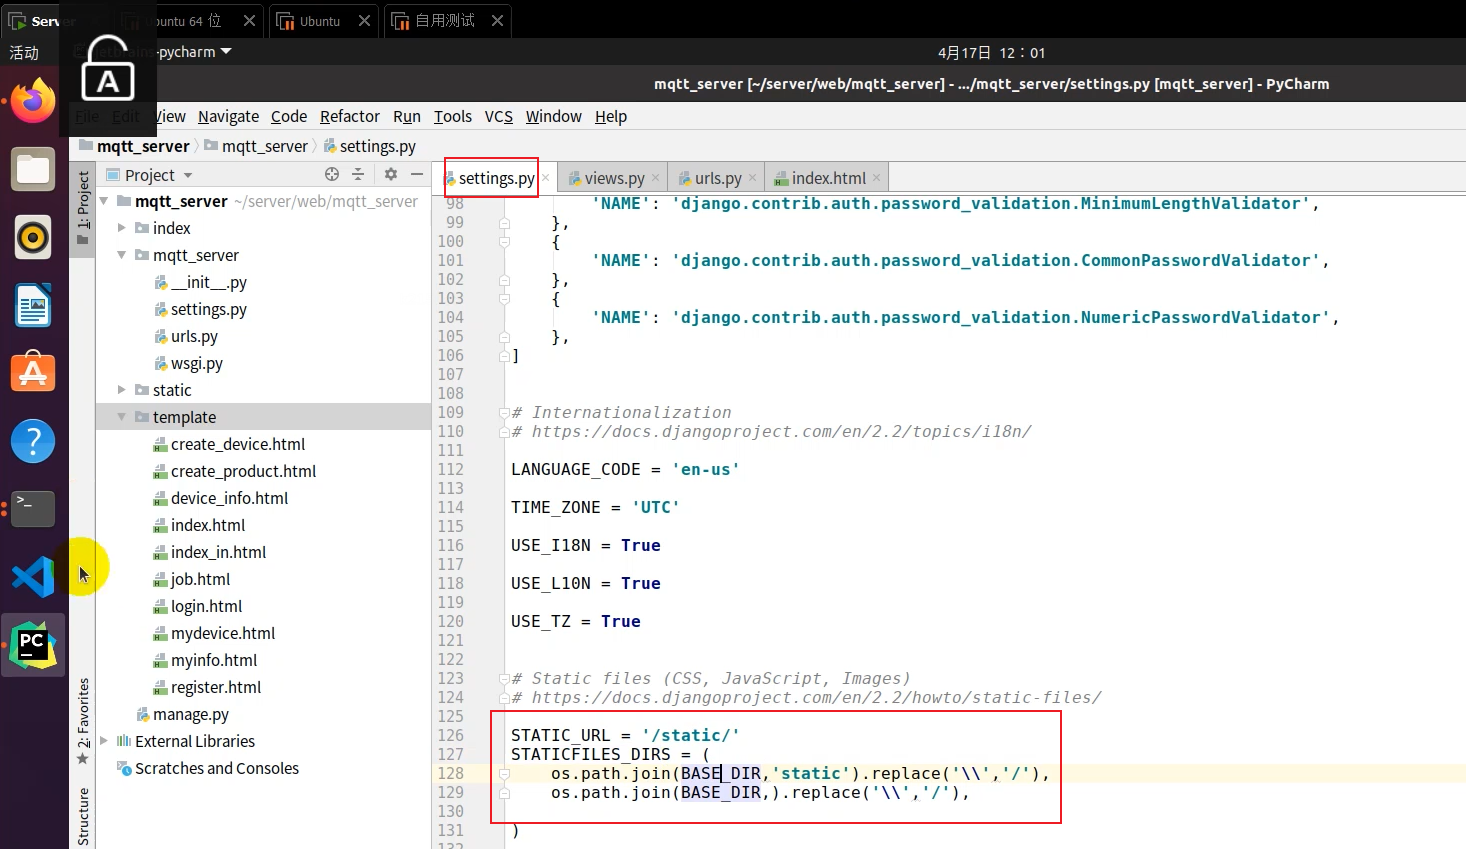Toggle fold marker at line 123
The width and height of the screenshot is (1466, 849).
[x=504, y=678]
